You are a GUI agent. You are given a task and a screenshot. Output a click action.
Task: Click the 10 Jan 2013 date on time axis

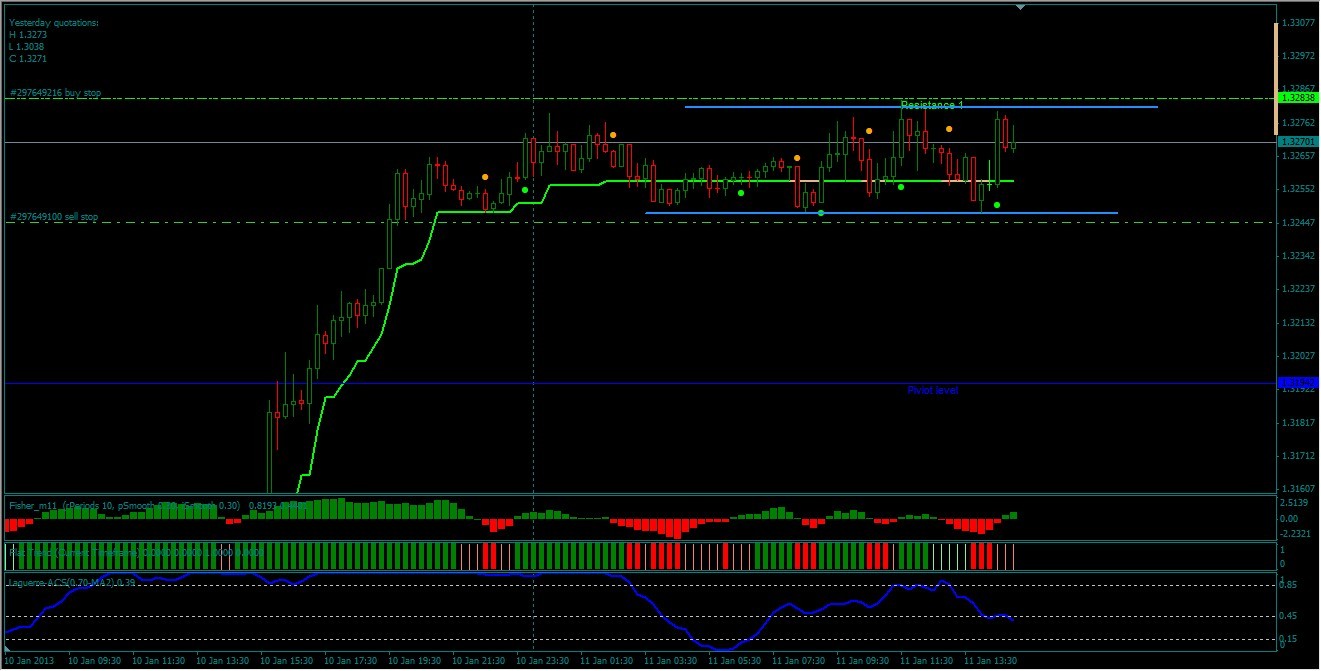(31, 661)
